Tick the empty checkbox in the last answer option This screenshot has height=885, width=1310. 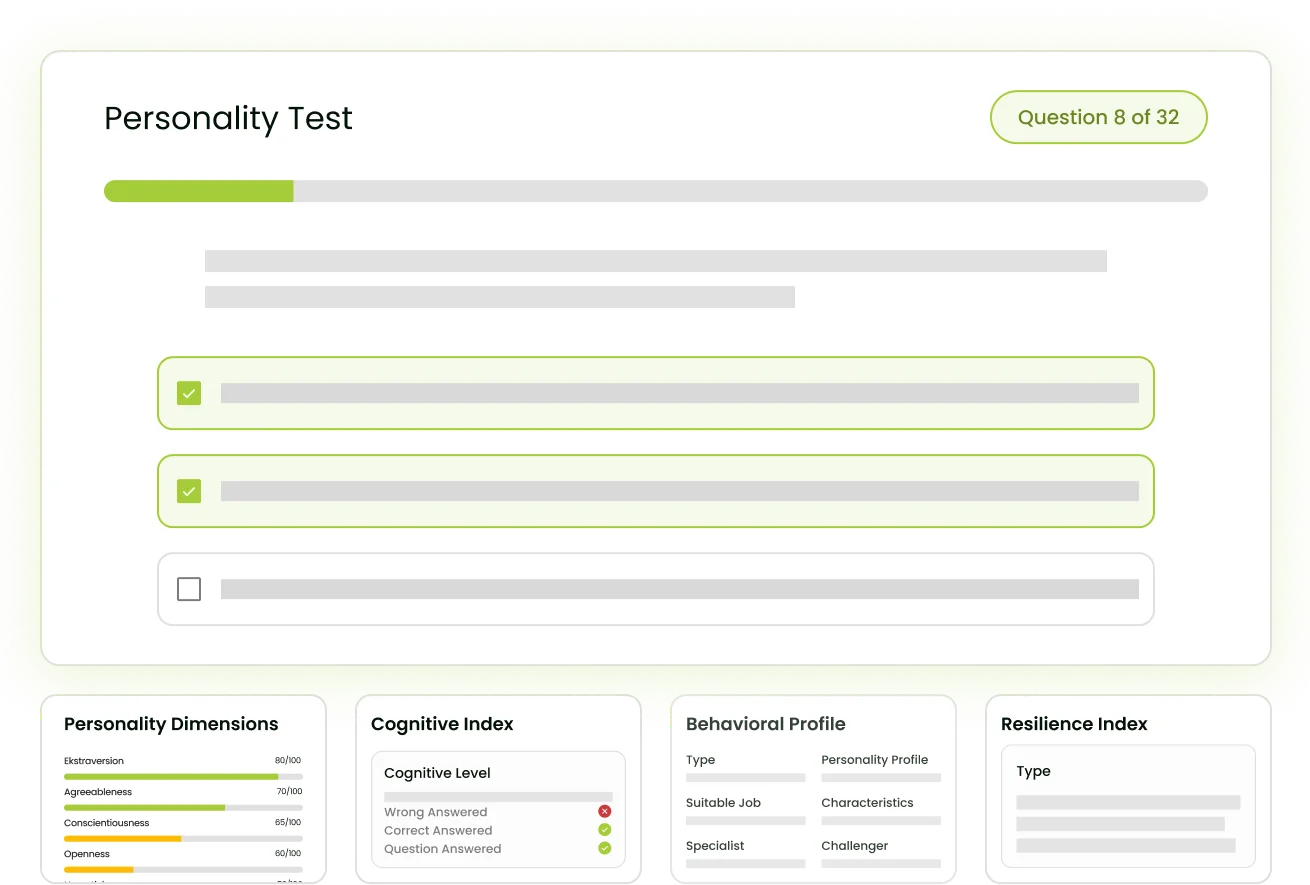pos(189,589)
